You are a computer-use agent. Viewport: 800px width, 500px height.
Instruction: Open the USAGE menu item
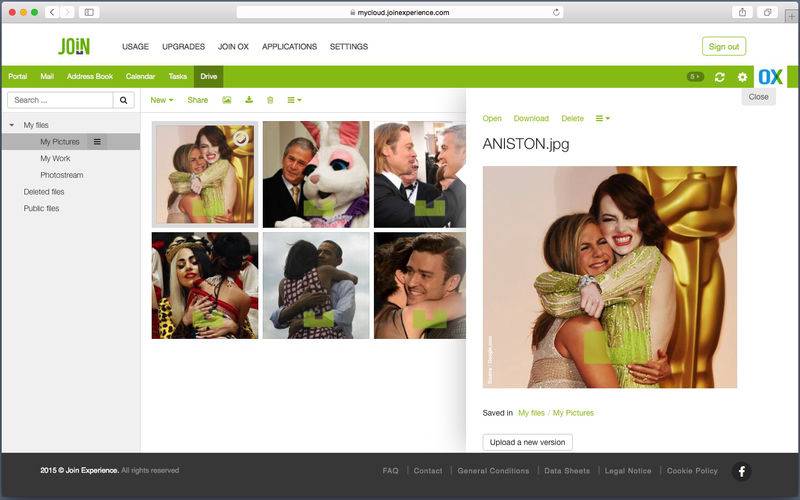pos(135,46)
